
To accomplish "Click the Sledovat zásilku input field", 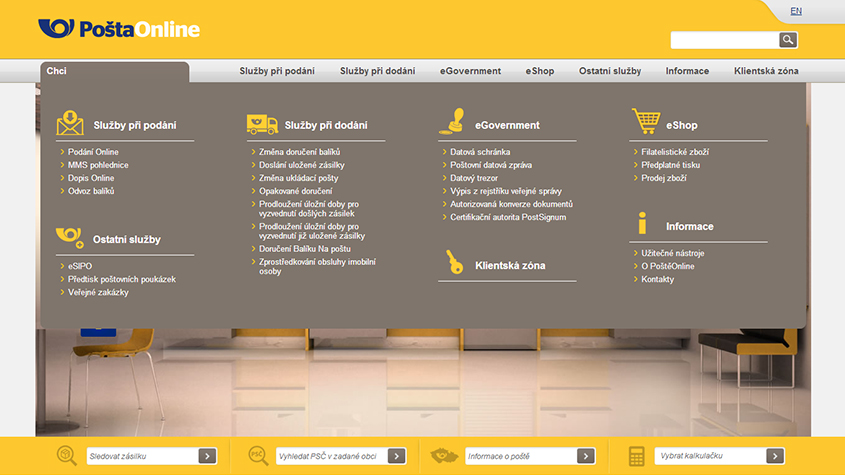I will [x=141, y=456].
